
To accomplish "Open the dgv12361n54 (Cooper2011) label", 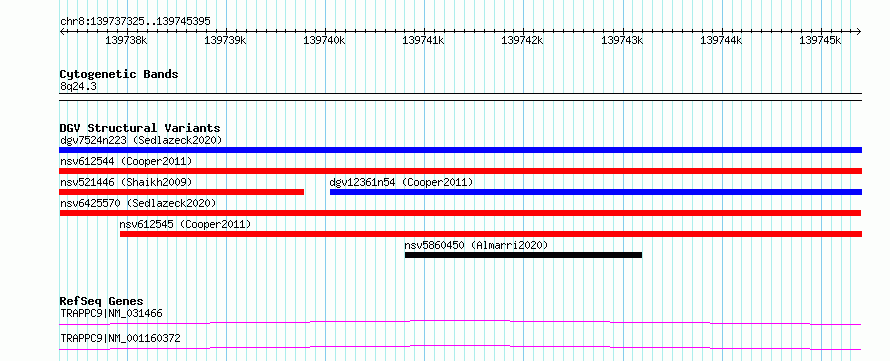I will point(401,182).
